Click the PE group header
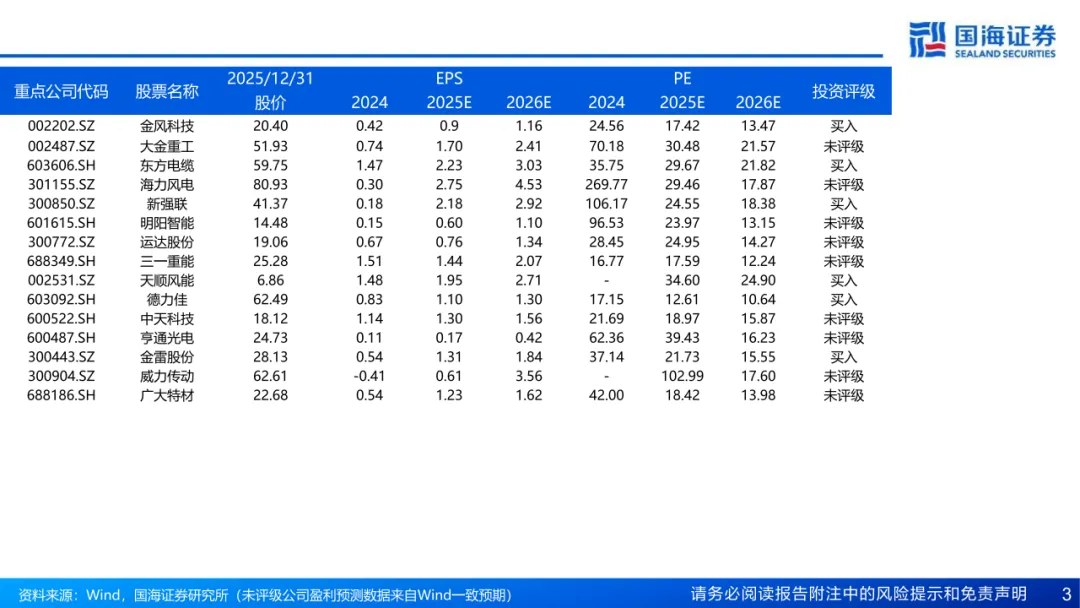 (x=682, y=78)
